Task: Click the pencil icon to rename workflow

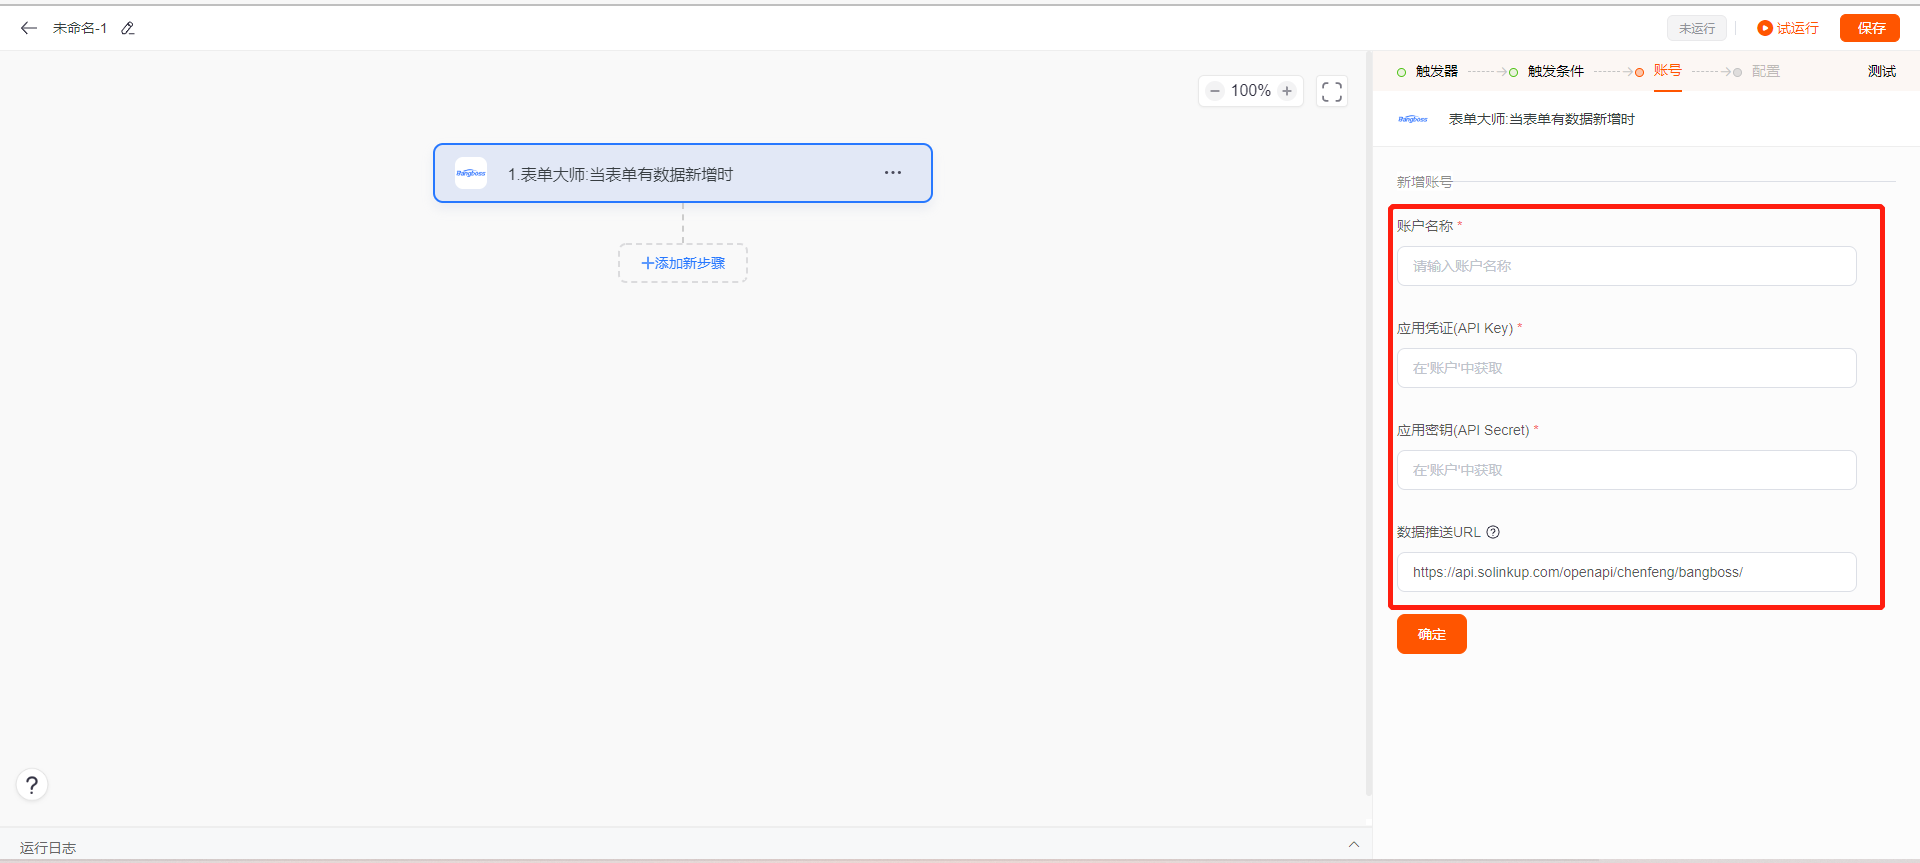Action: point(128,28)
